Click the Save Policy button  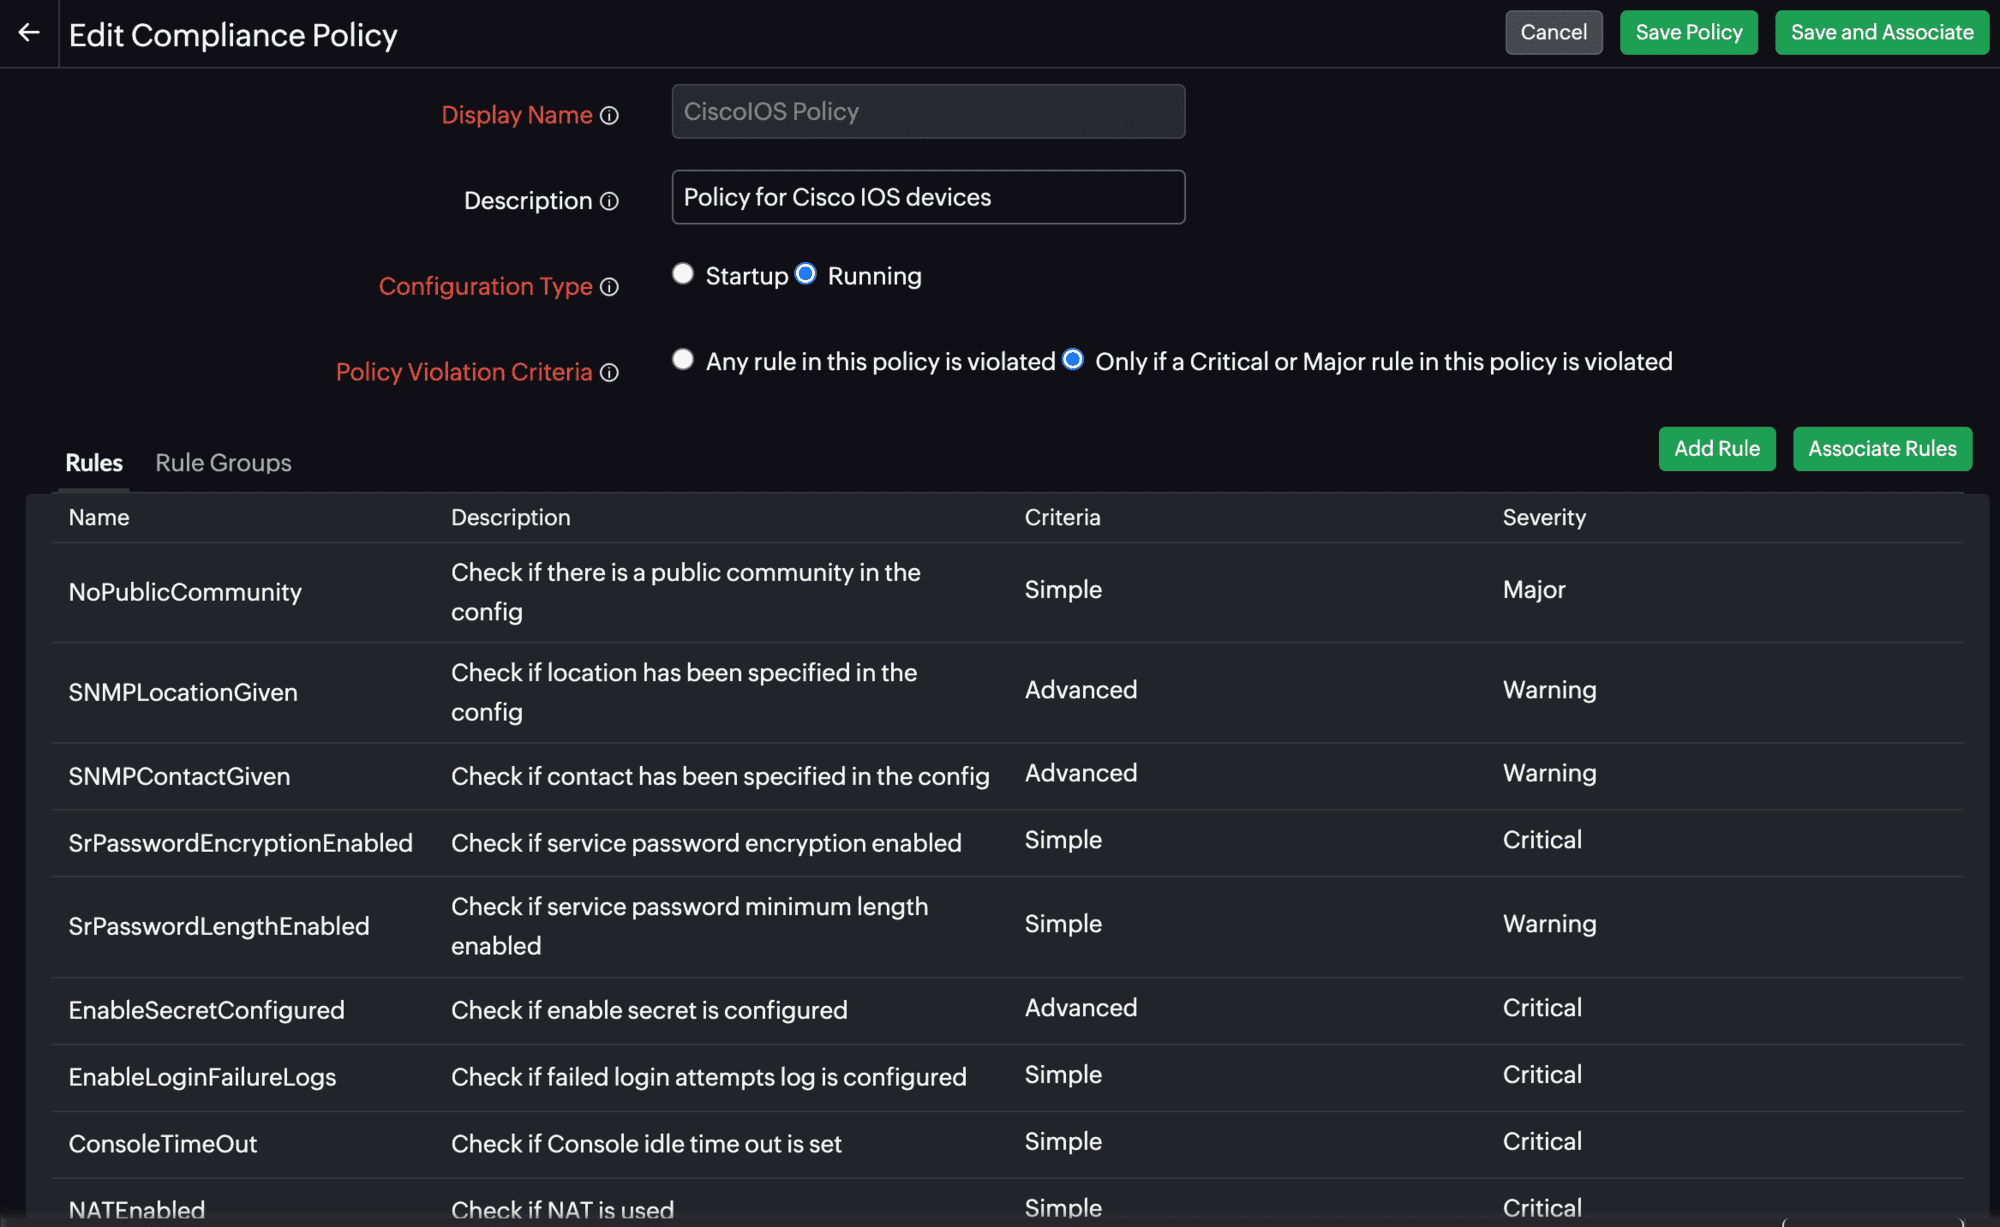(1688, 33)
